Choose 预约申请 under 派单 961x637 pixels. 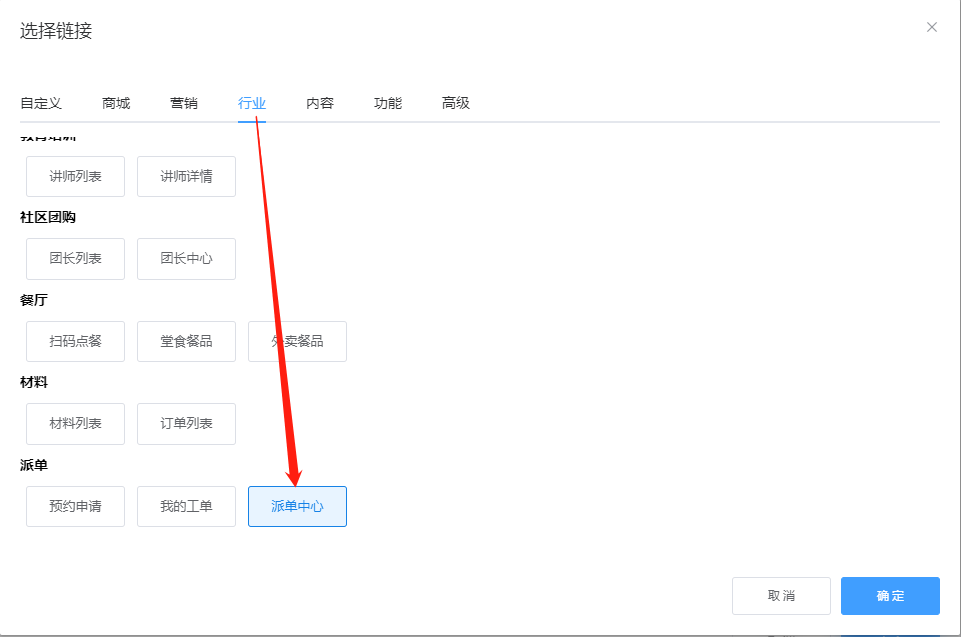click(74, 506)
